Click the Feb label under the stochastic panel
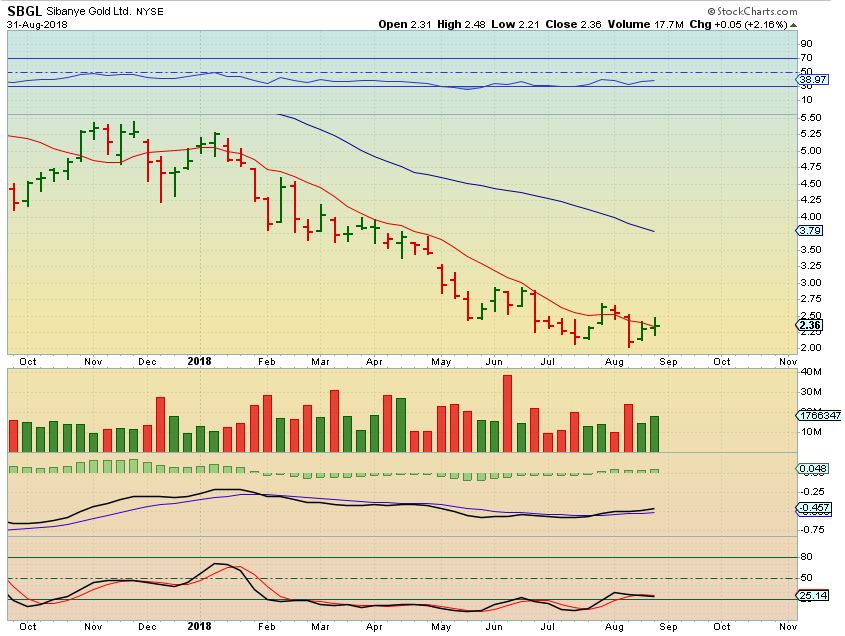Screen dimensions: 845x636 pyautogui.click(x=267, y=626)
